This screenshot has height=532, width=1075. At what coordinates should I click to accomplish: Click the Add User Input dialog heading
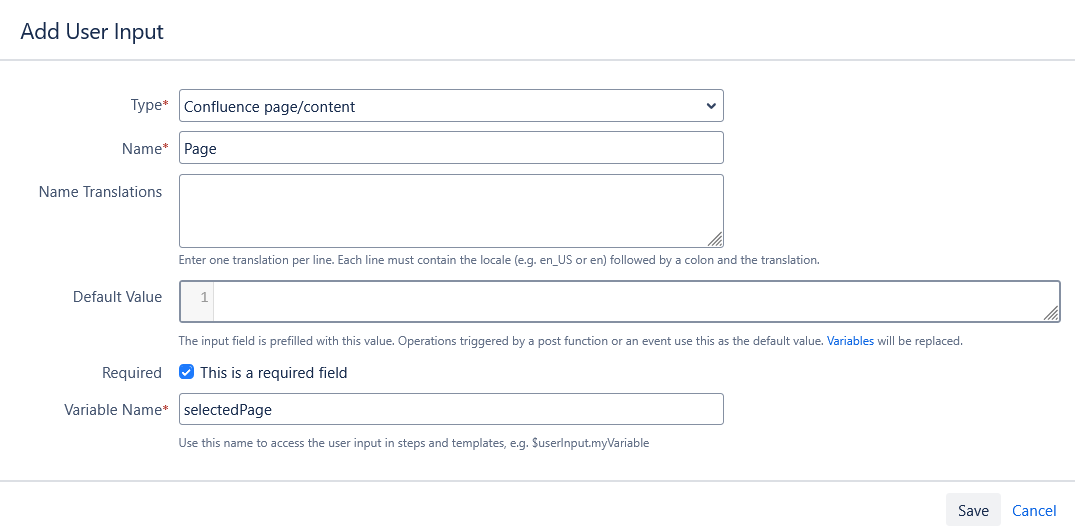point(92,31)
